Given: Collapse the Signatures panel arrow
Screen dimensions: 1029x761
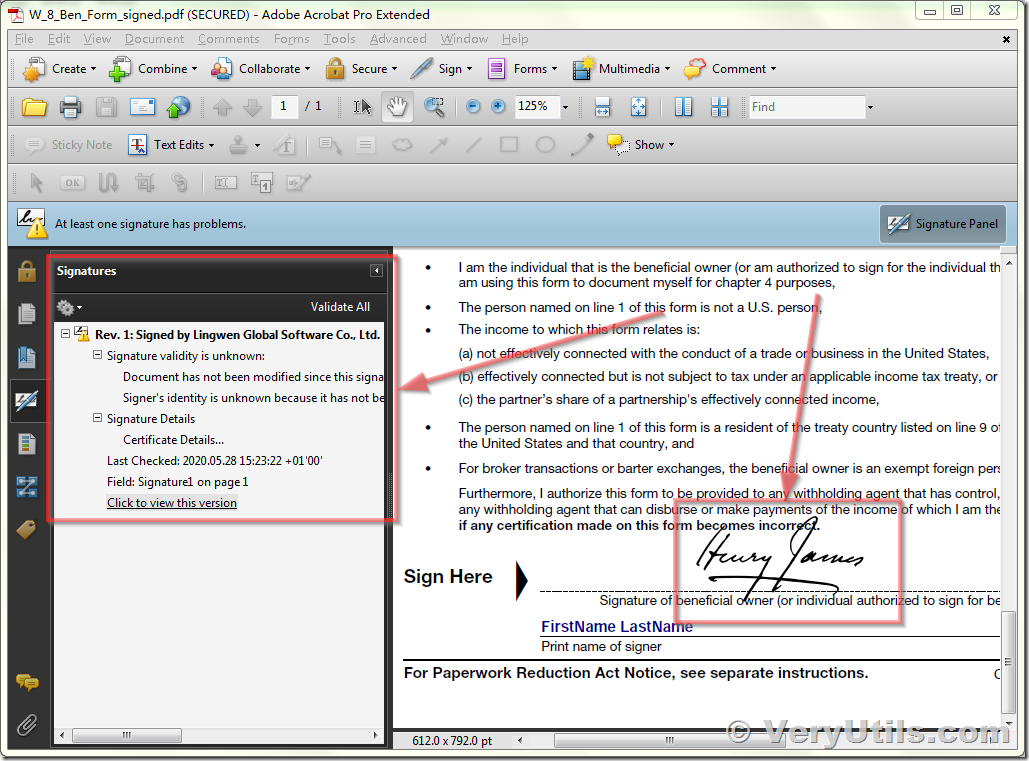Looking at the screenshot, I should point(376,270).
